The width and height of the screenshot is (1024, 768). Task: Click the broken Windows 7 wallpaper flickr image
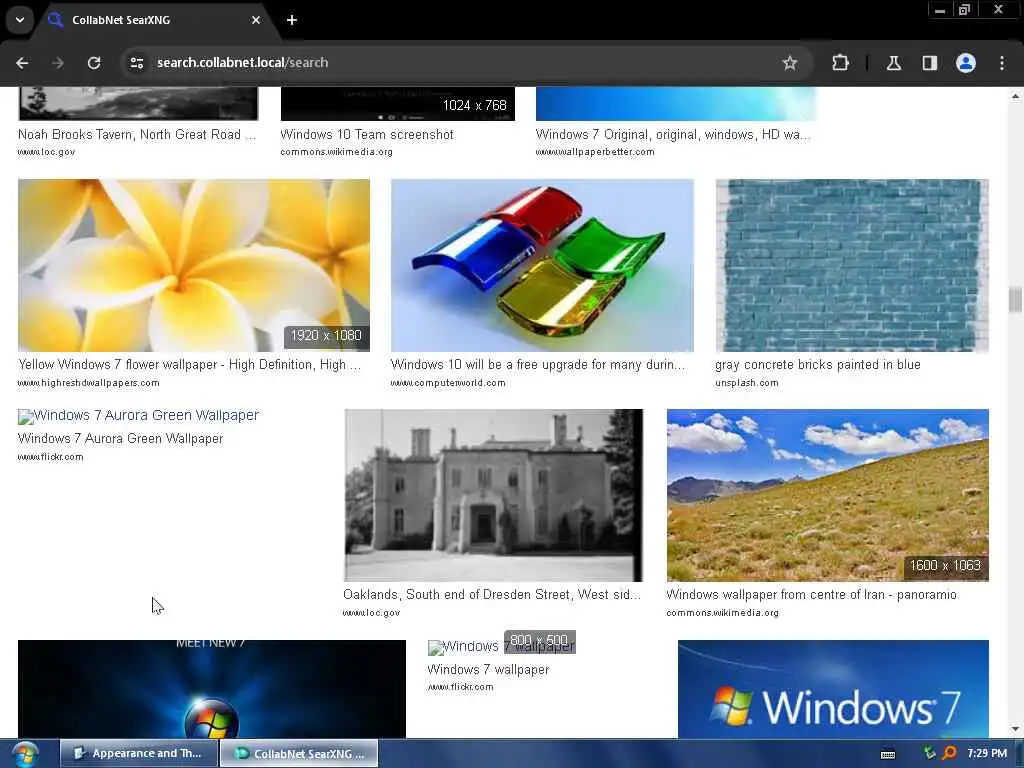[501, 647]
